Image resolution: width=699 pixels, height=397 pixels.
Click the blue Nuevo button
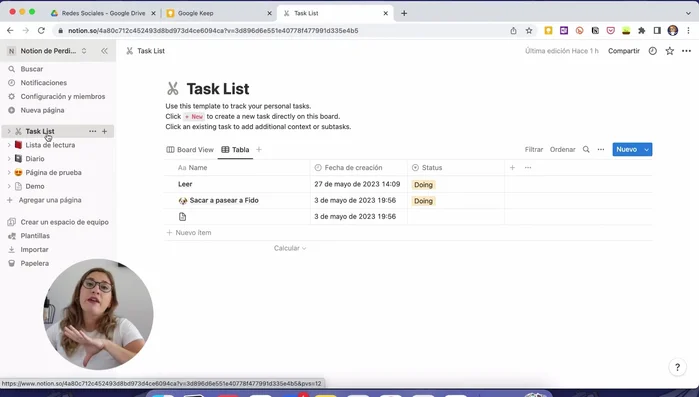pos(626,150)
